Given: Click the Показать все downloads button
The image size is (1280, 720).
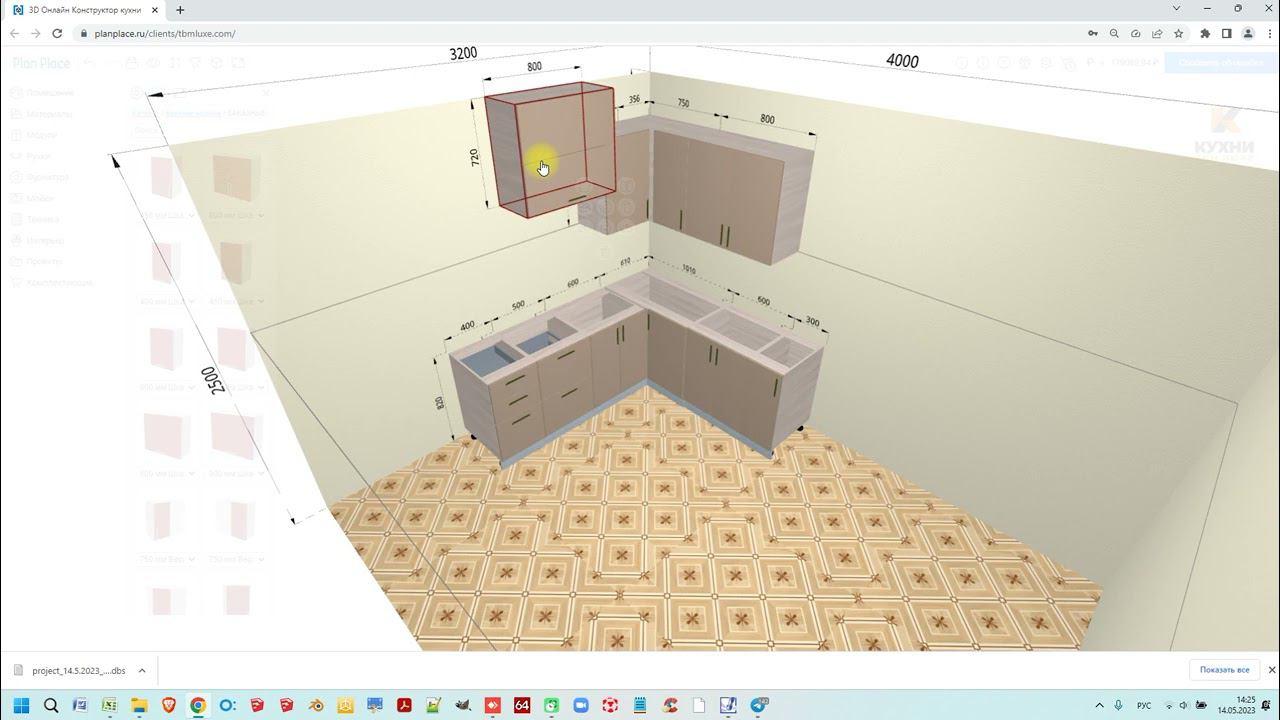Looking at the screenshot, I should (1224, 670).
